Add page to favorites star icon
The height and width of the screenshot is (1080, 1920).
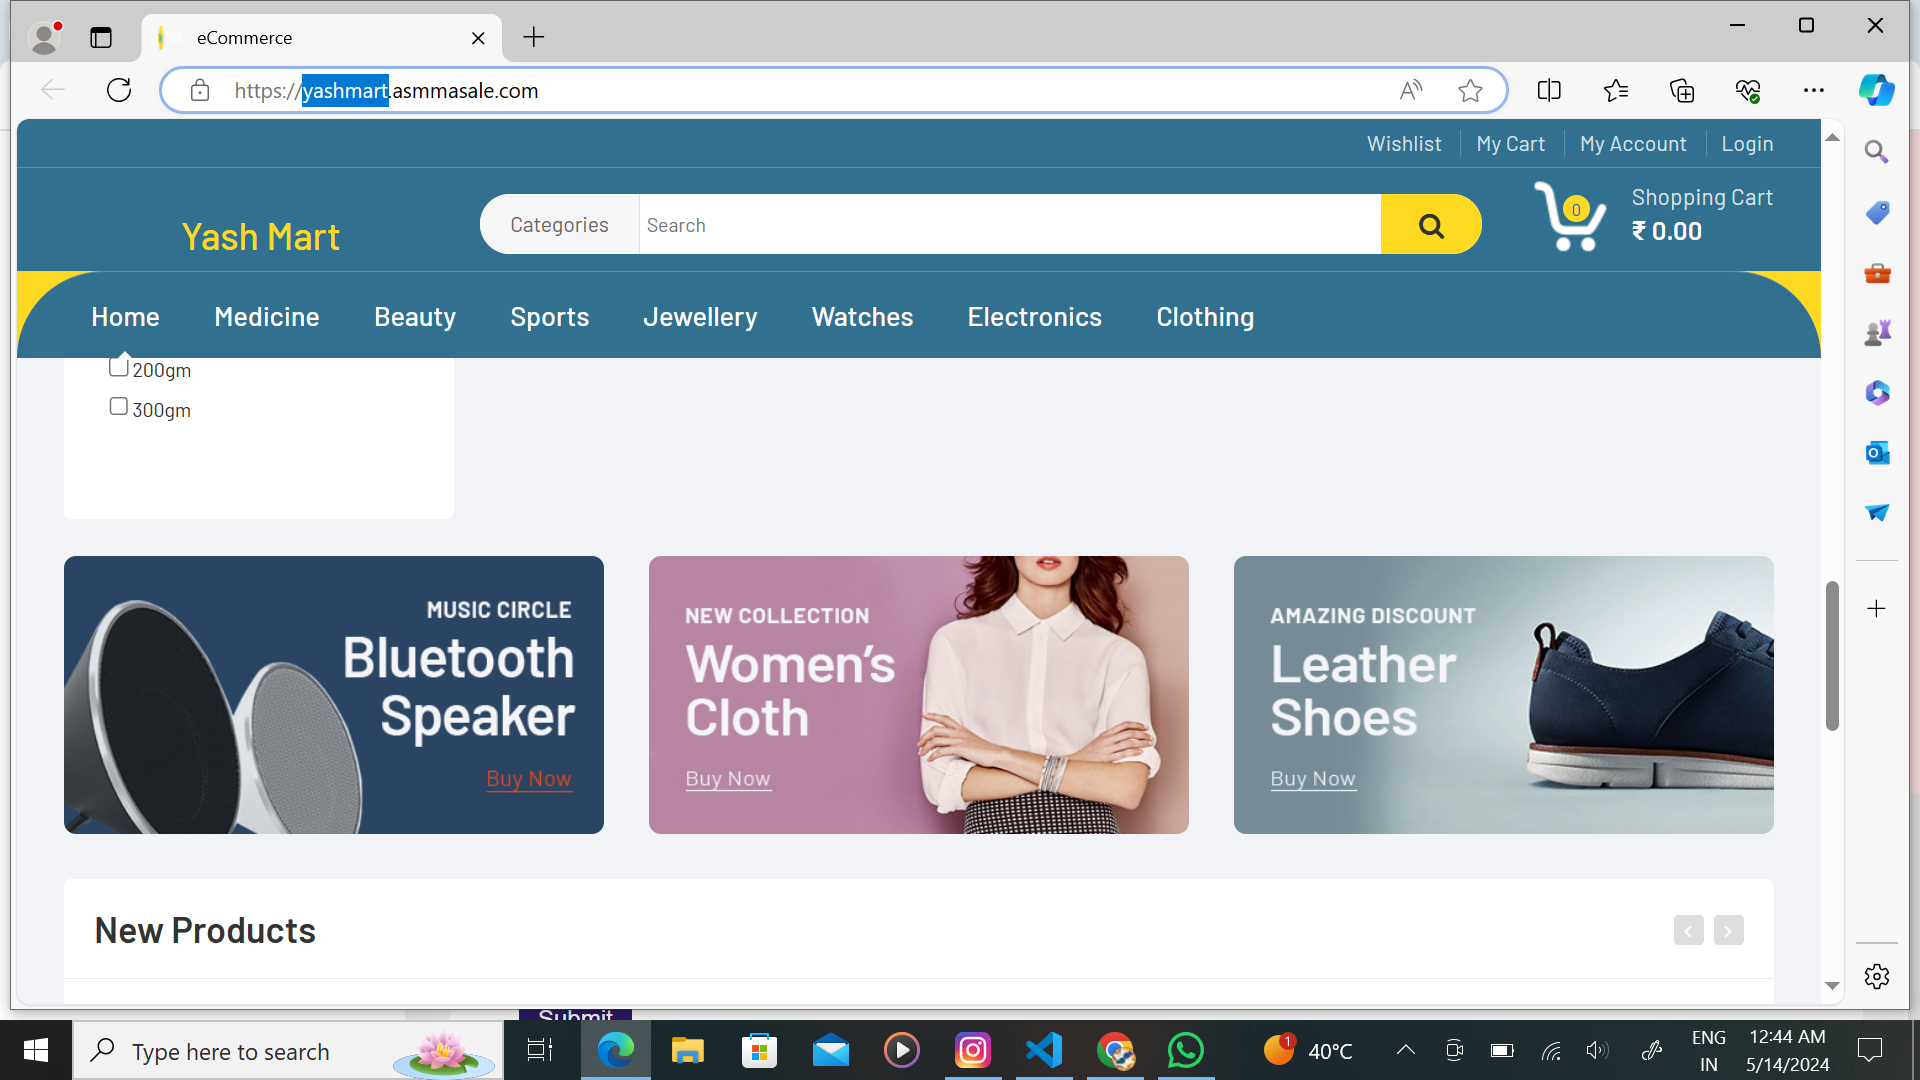pos(1470,90)
